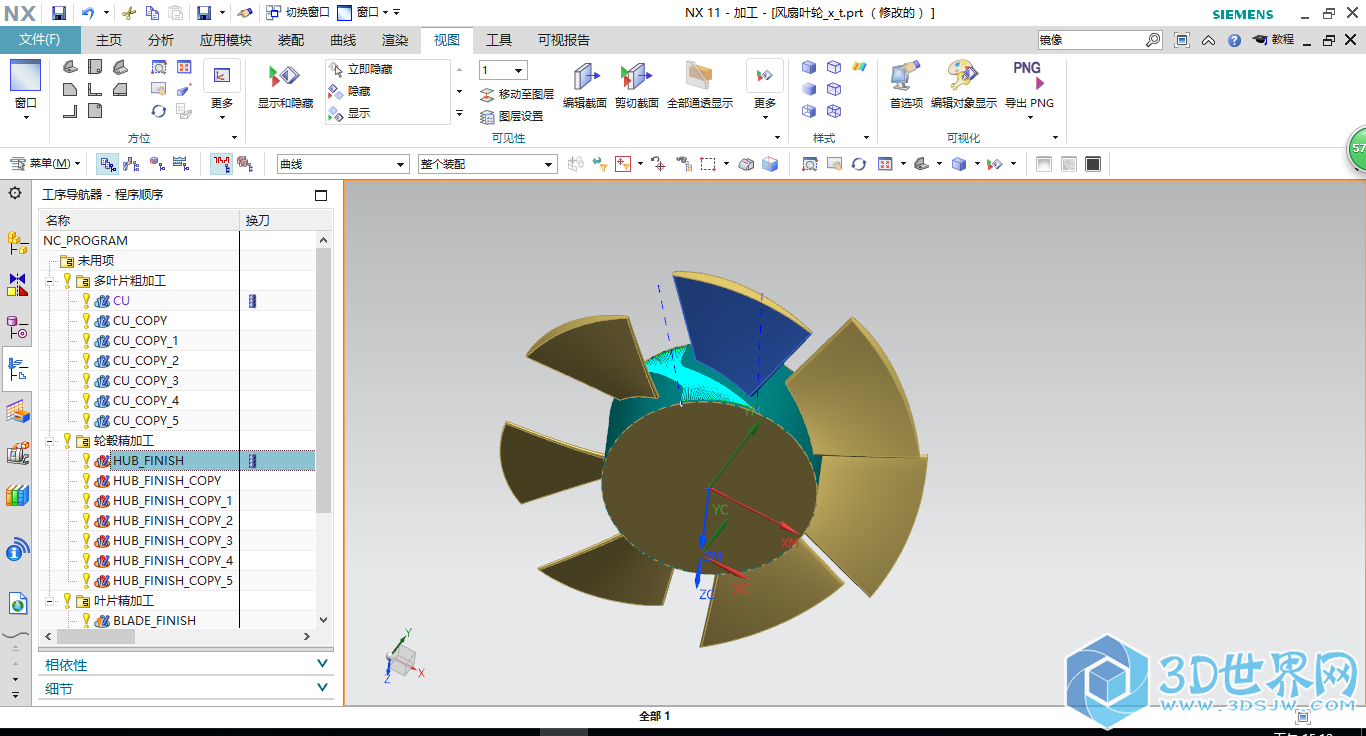Switch to the 工具 ribbon tab
This screenshot has width=1366, height=736.
coord(499,40)
